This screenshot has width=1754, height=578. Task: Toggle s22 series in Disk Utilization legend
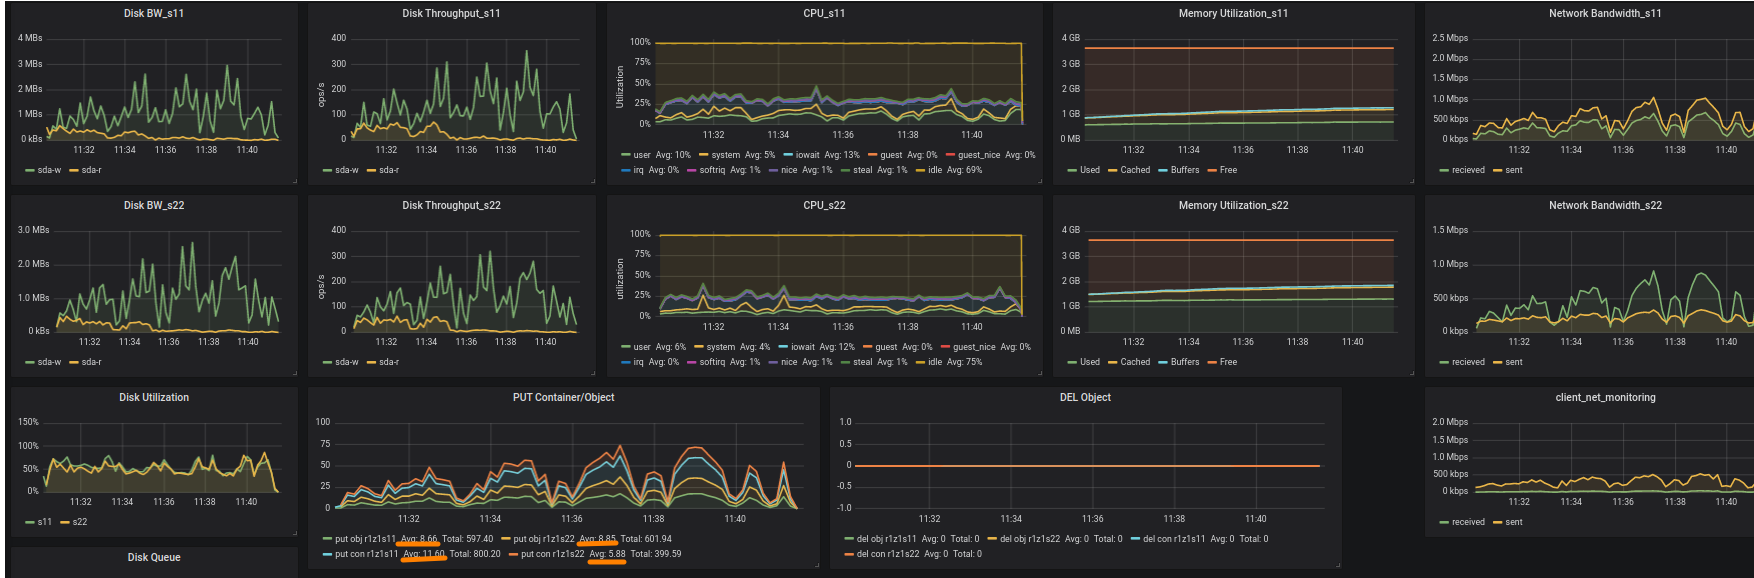click(x=80, y=522)
